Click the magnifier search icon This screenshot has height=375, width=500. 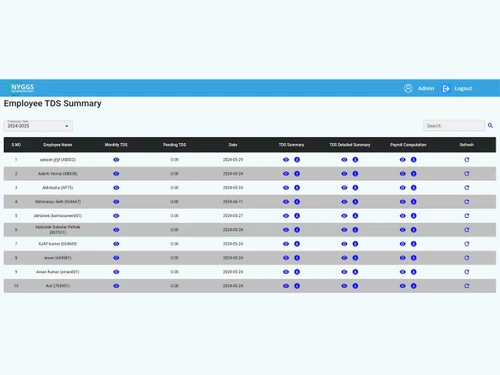coord(490,125)
